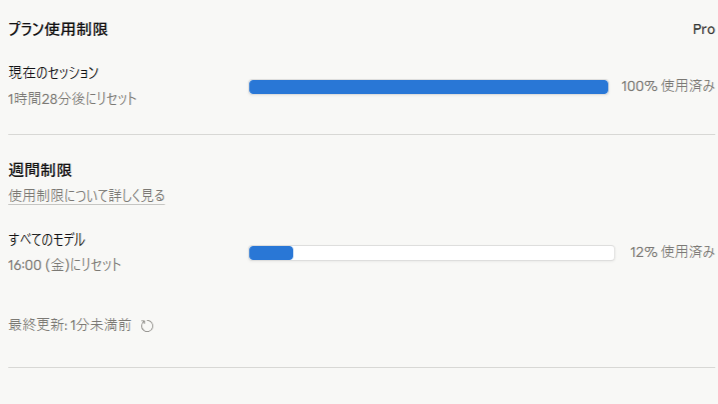Click the 最終更新: 1分未満前 timestamp

pyautogui.click(x=70, y=325)
